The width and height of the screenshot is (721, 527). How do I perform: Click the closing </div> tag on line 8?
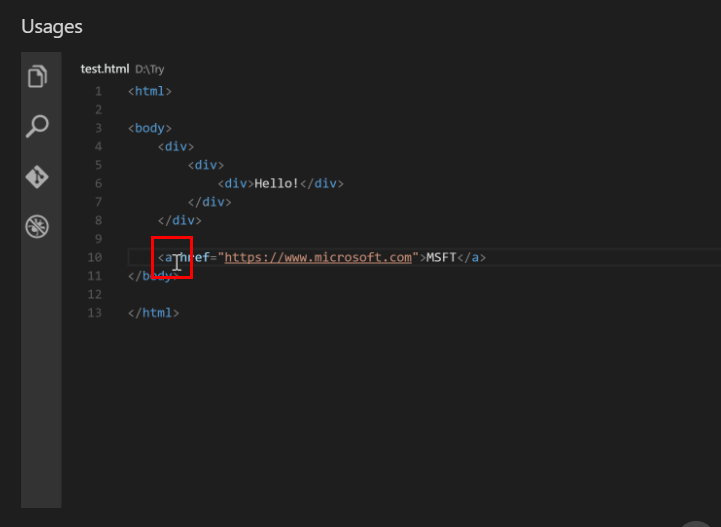[180, 220]
